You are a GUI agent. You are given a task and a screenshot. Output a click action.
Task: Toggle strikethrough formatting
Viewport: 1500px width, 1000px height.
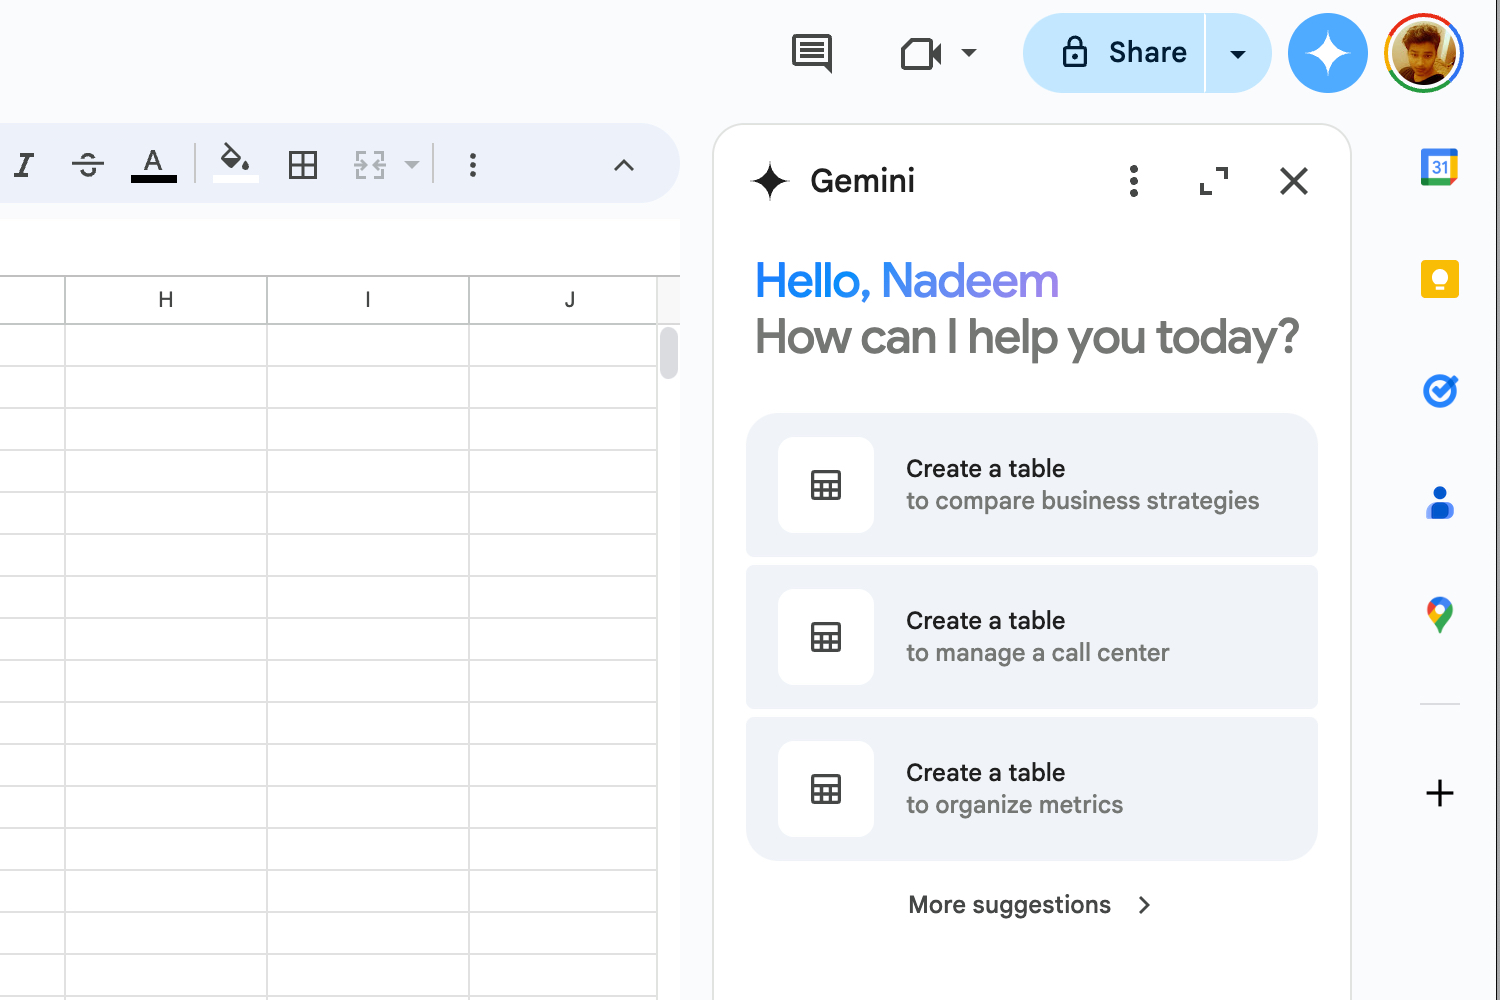(88, 165)
